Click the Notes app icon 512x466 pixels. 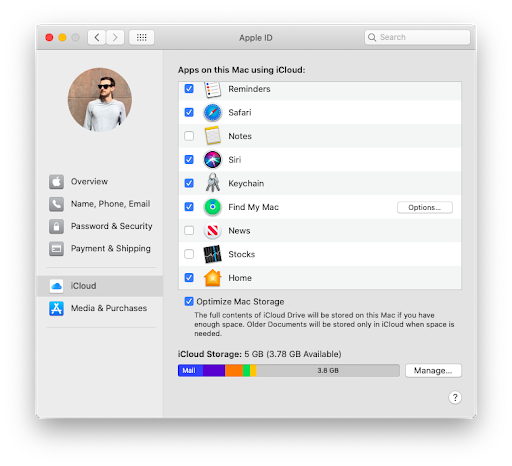tap(212, 136)
